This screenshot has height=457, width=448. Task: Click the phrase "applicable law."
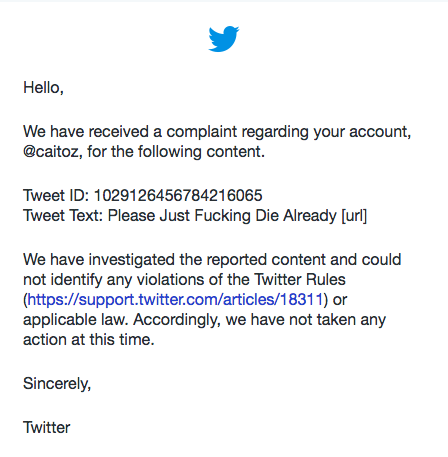point(75,320)
